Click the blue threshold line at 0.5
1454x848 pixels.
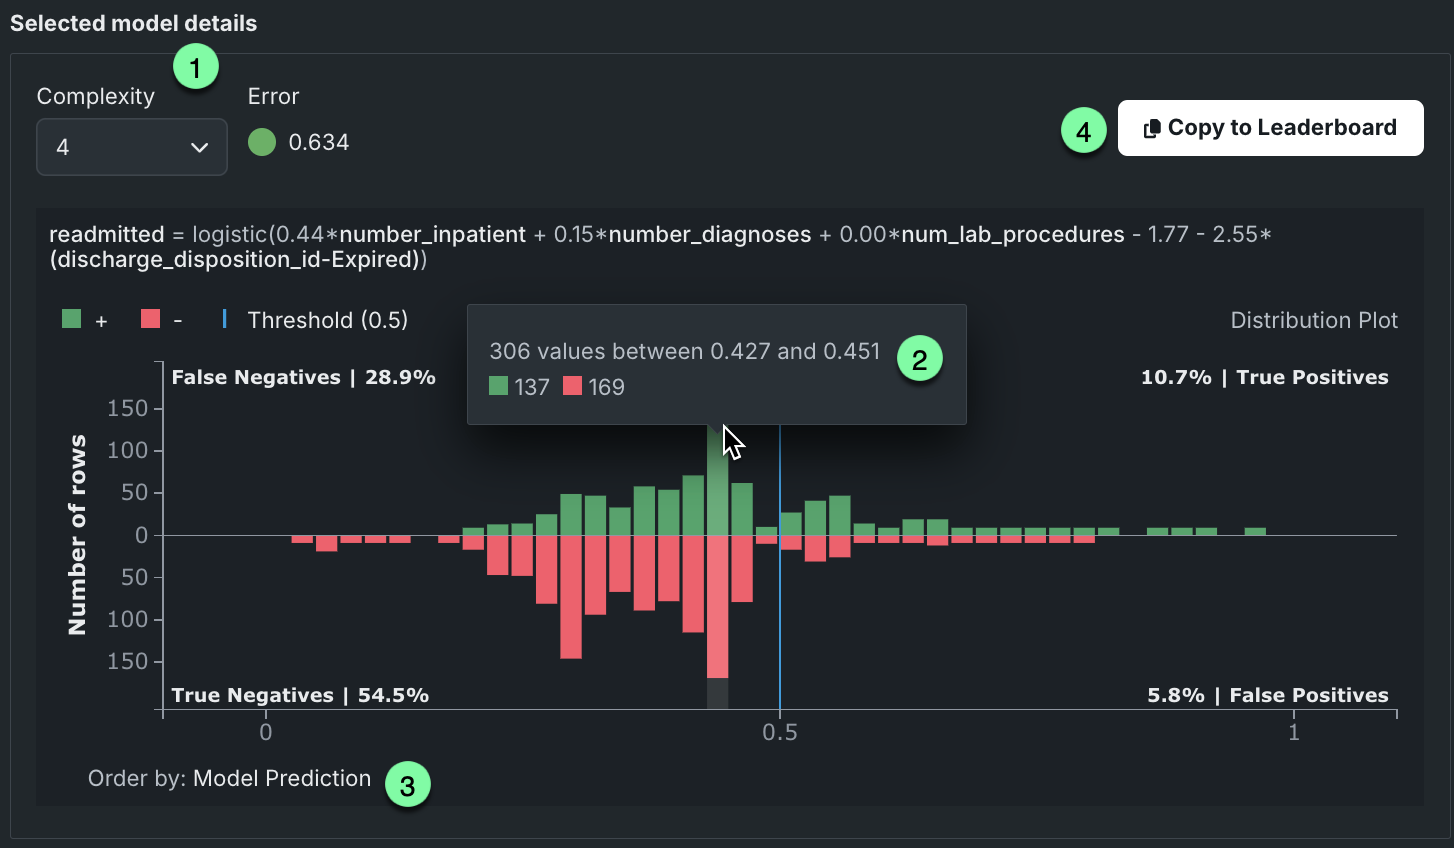[780, 620]
